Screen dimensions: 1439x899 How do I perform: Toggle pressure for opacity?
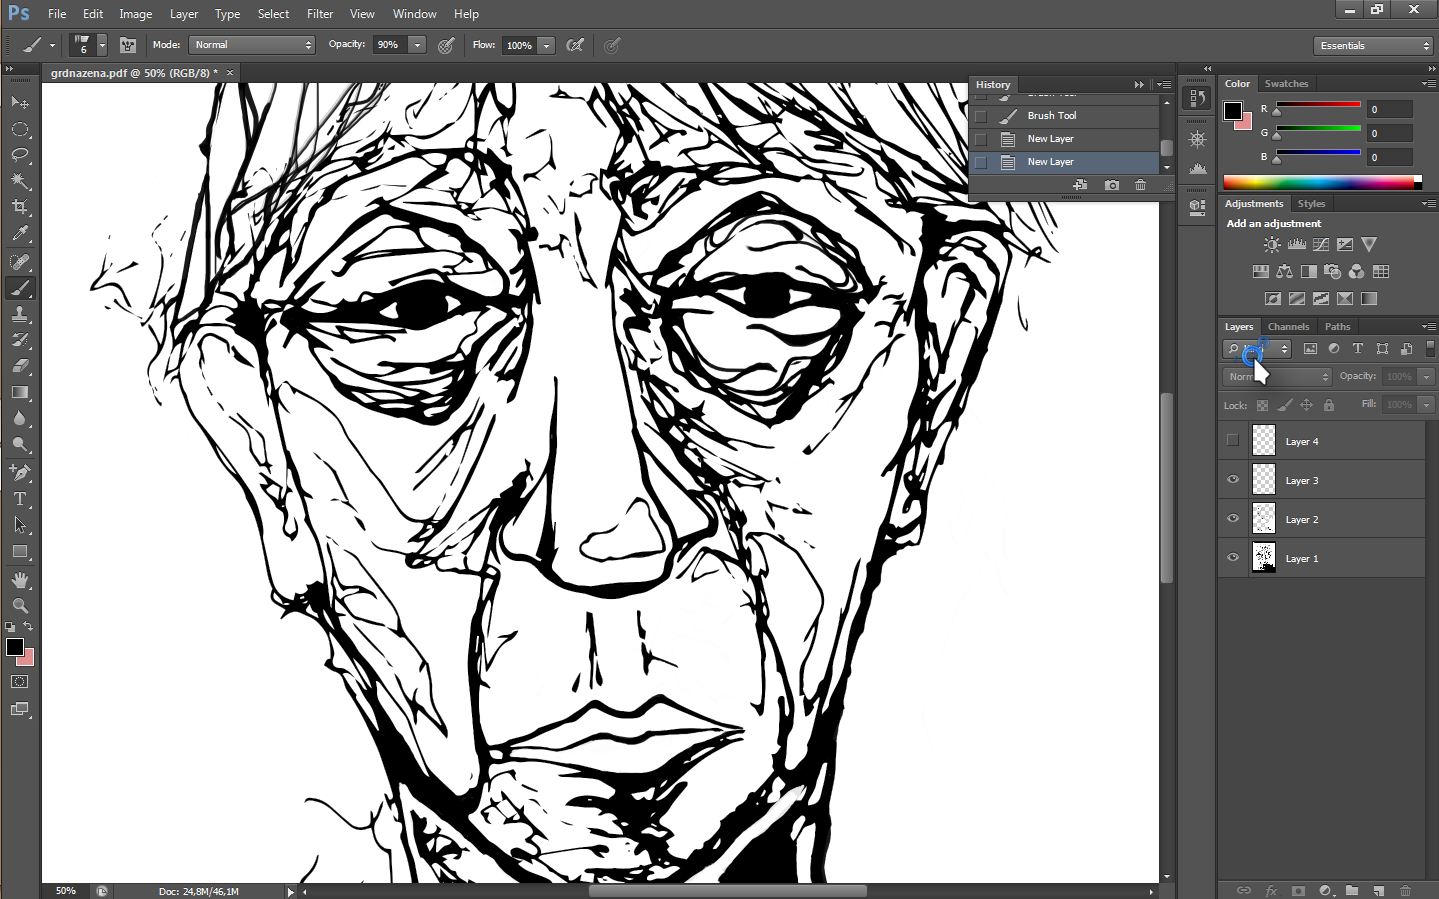point(446,45)
